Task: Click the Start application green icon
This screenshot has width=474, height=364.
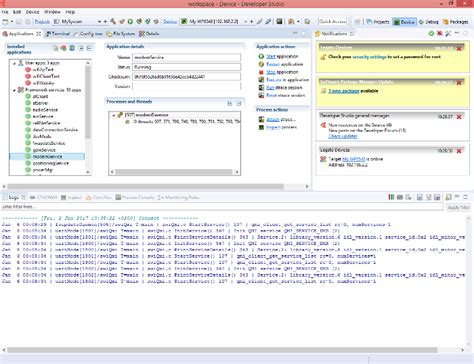Action: (x=261, y=56)
